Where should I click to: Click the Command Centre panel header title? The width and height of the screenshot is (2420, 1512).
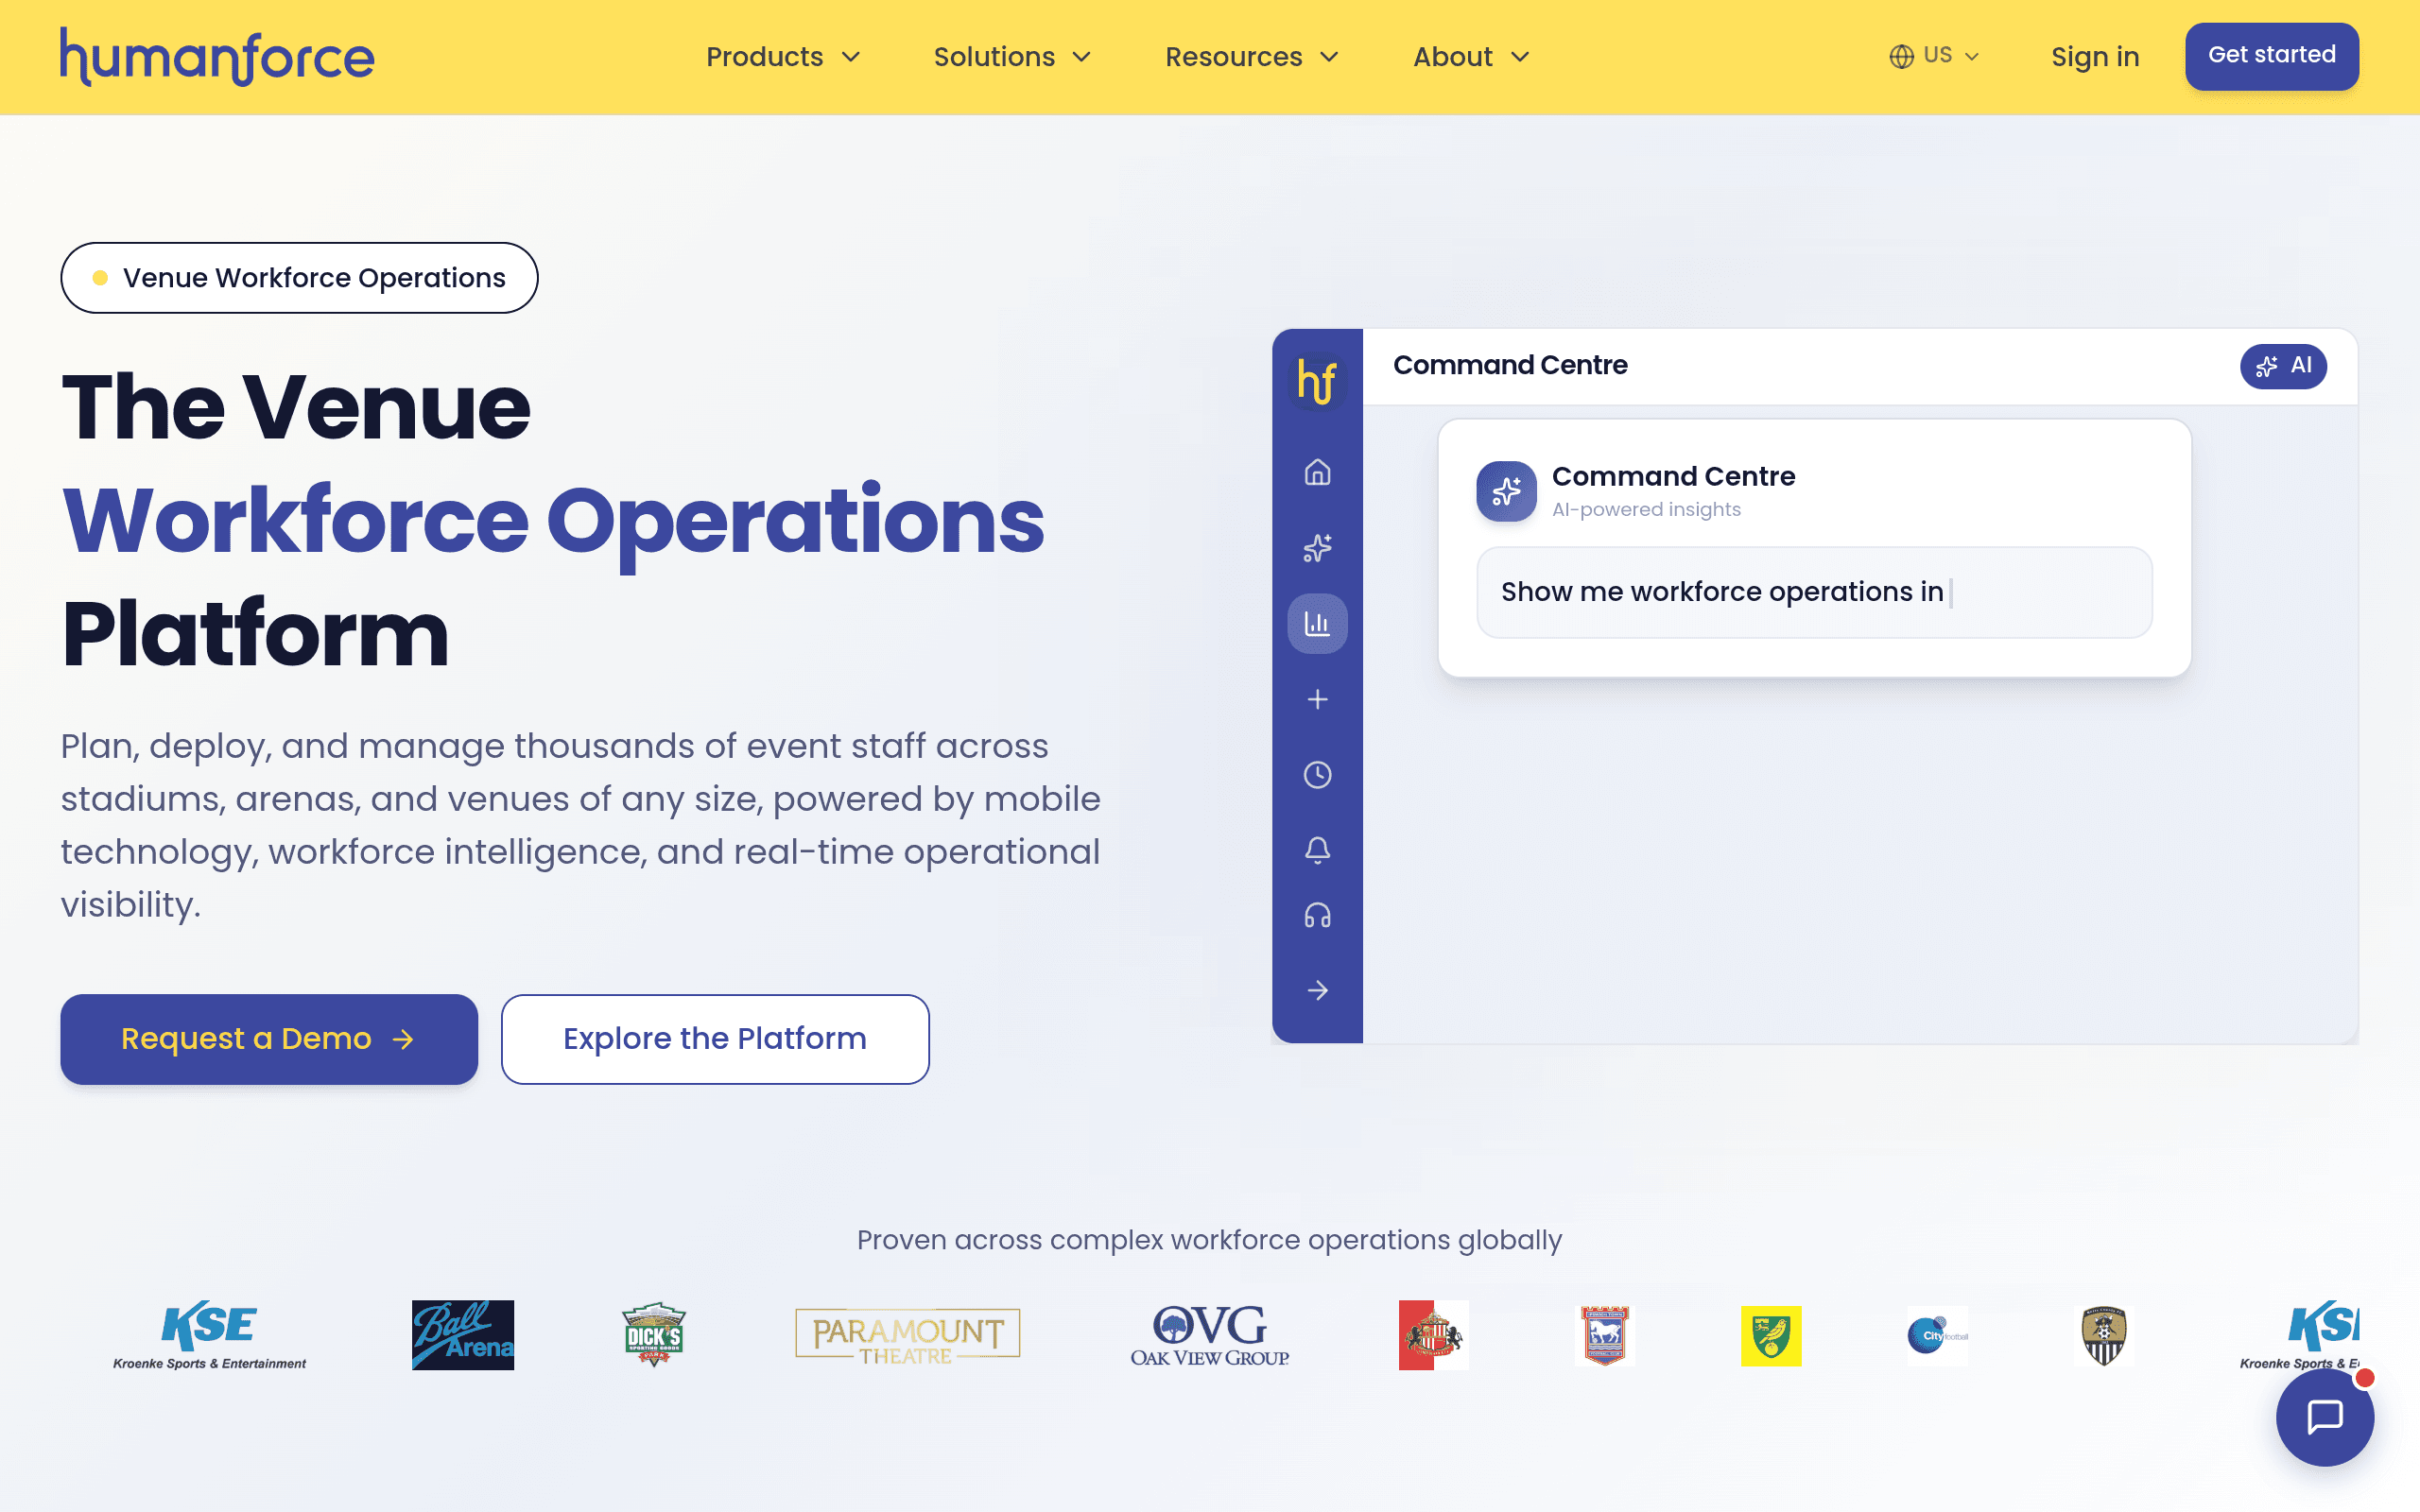[x=1510, y=365]
